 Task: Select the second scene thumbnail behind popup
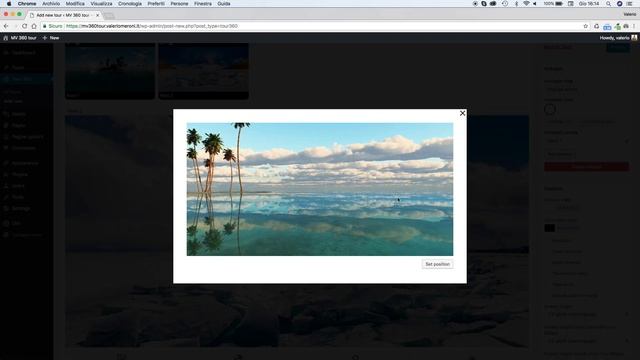(x=204, y=71)
